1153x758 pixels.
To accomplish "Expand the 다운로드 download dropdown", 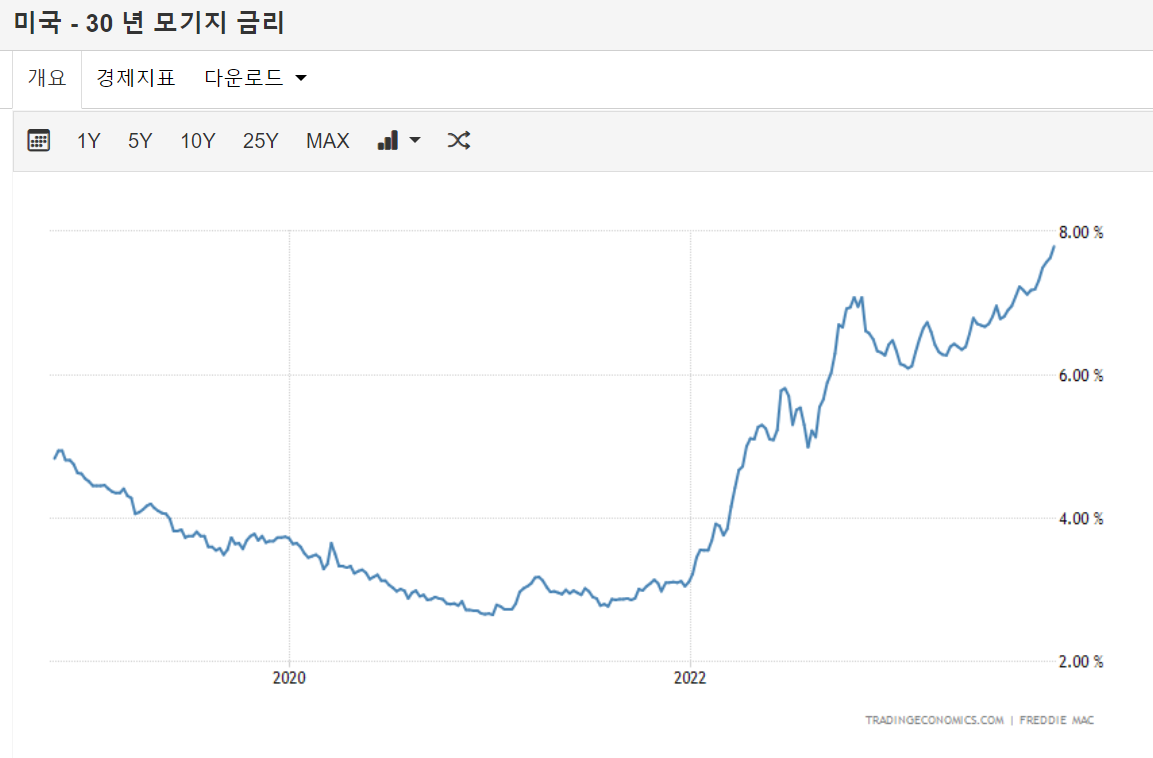I will [243, 77].
